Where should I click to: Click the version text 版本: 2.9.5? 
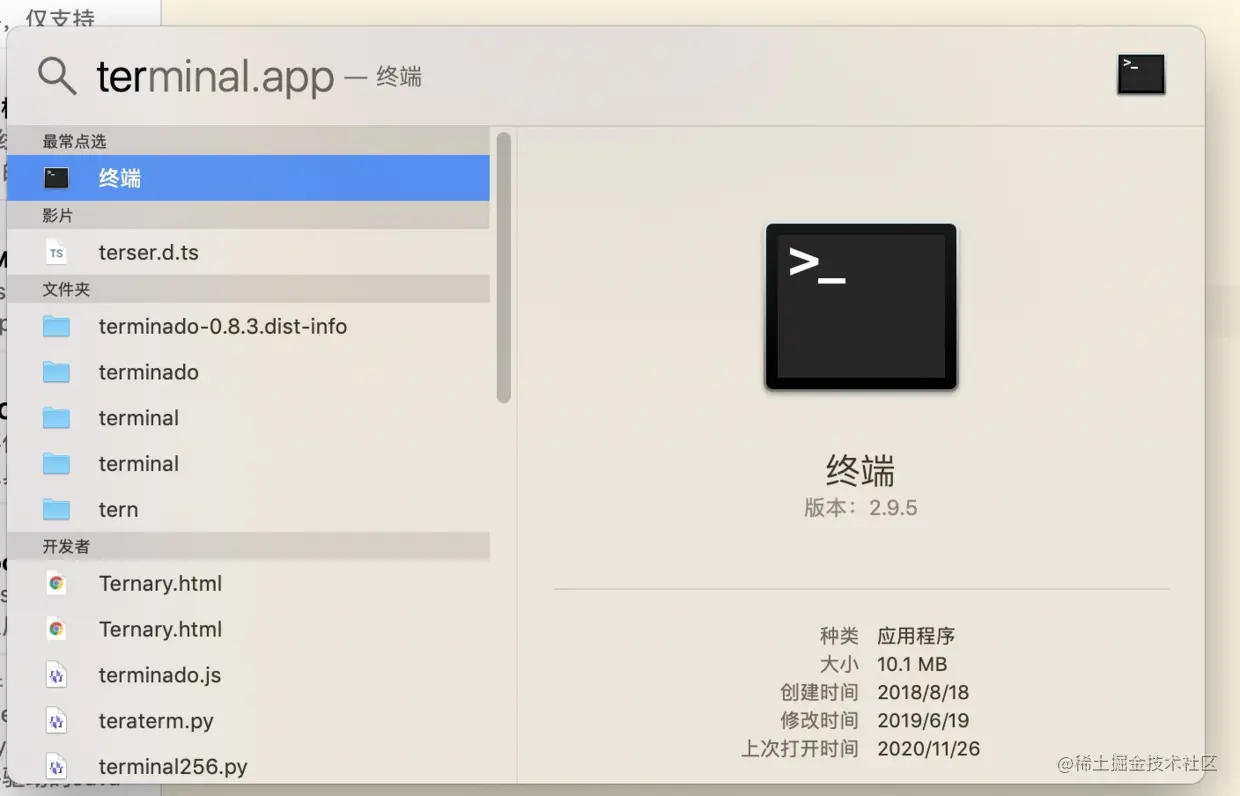tap(861, 508)
